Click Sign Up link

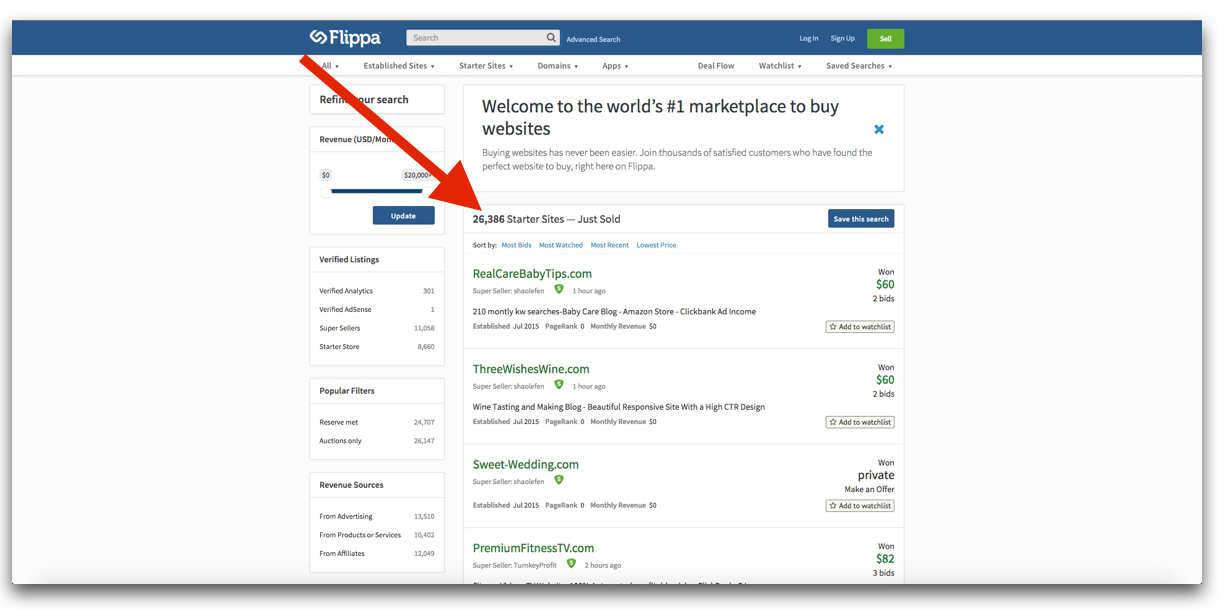click(x=842, y=38)
